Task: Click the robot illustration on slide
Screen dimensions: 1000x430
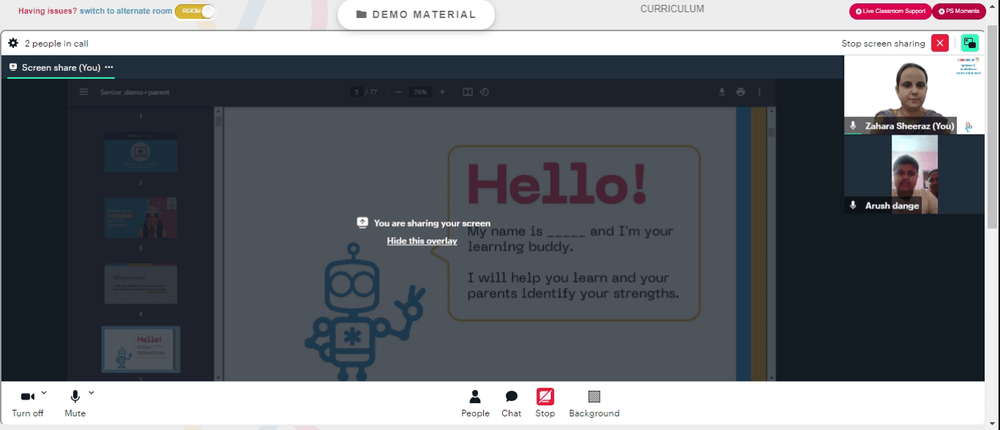Action: (365, 310)
